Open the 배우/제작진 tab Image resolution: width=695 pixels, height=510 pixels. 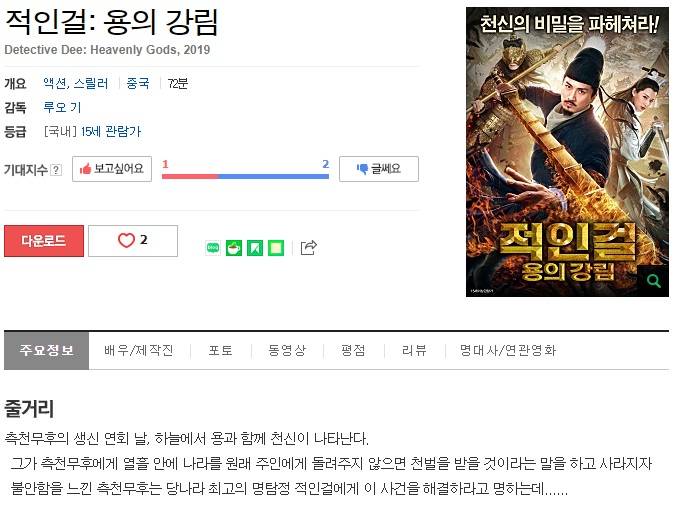(139, 350)
